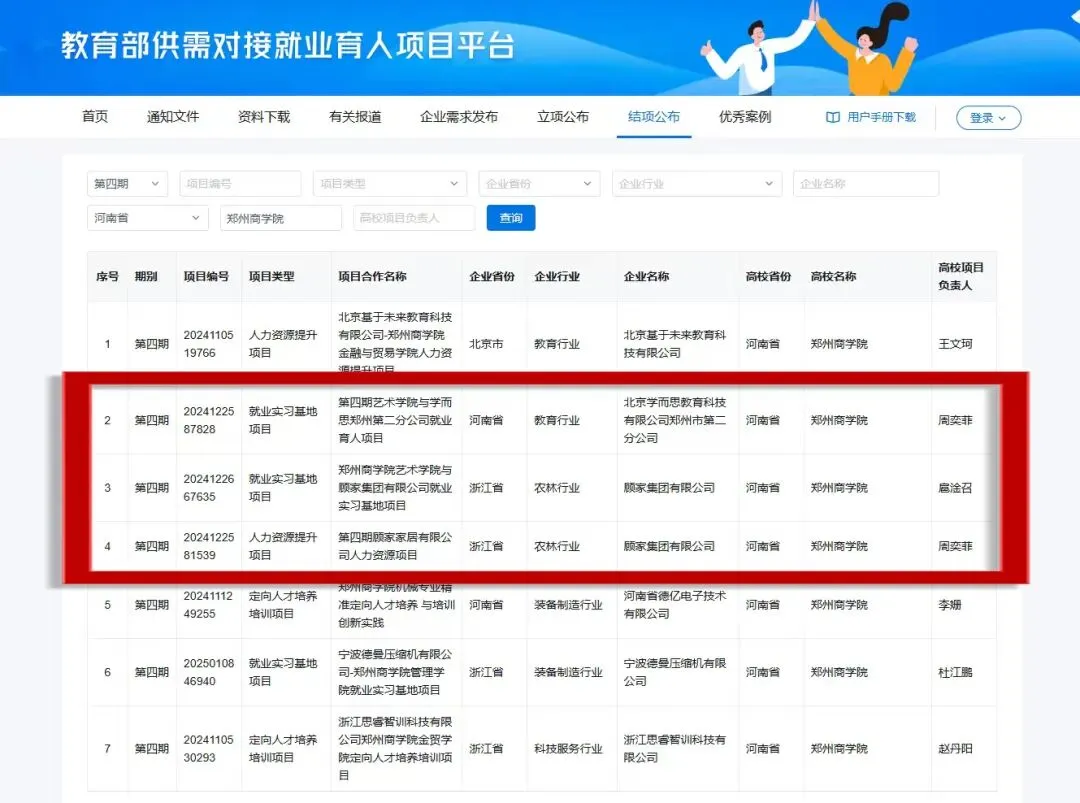1080x803 pixels.
Task: Click the 郑州商学院 school name field
Action: pyautogui.click(x=281, y=218)
